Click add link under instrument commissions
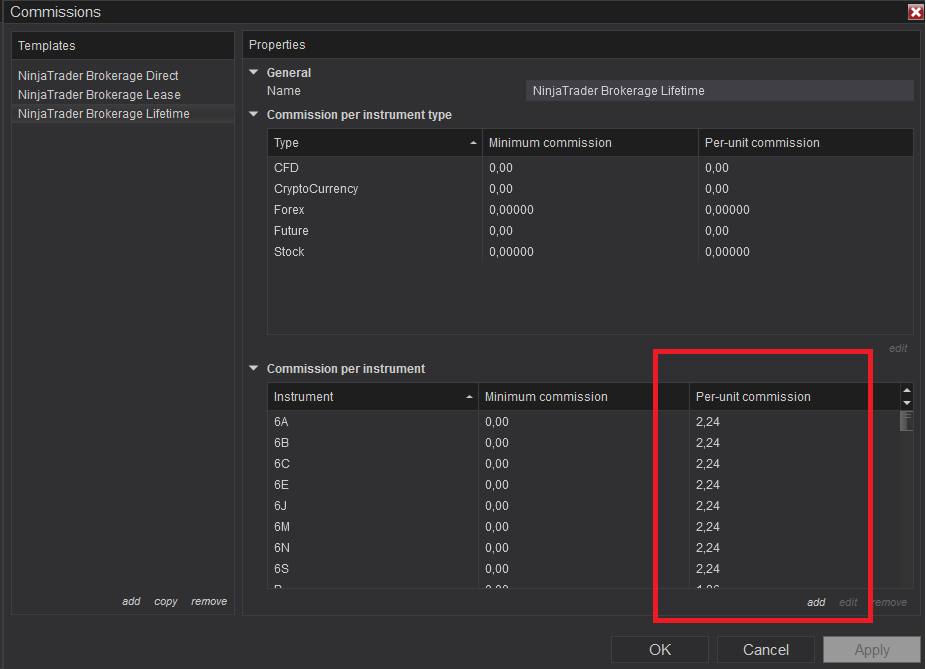The height and width of the screenshot is (669, 926). (816, 602)
